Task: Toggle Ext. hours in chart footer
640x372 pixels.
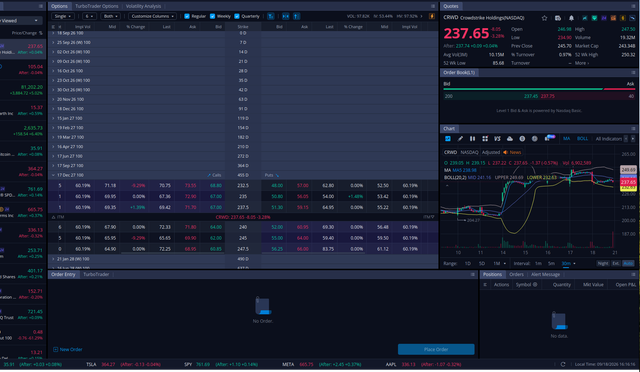Action: 616,264
